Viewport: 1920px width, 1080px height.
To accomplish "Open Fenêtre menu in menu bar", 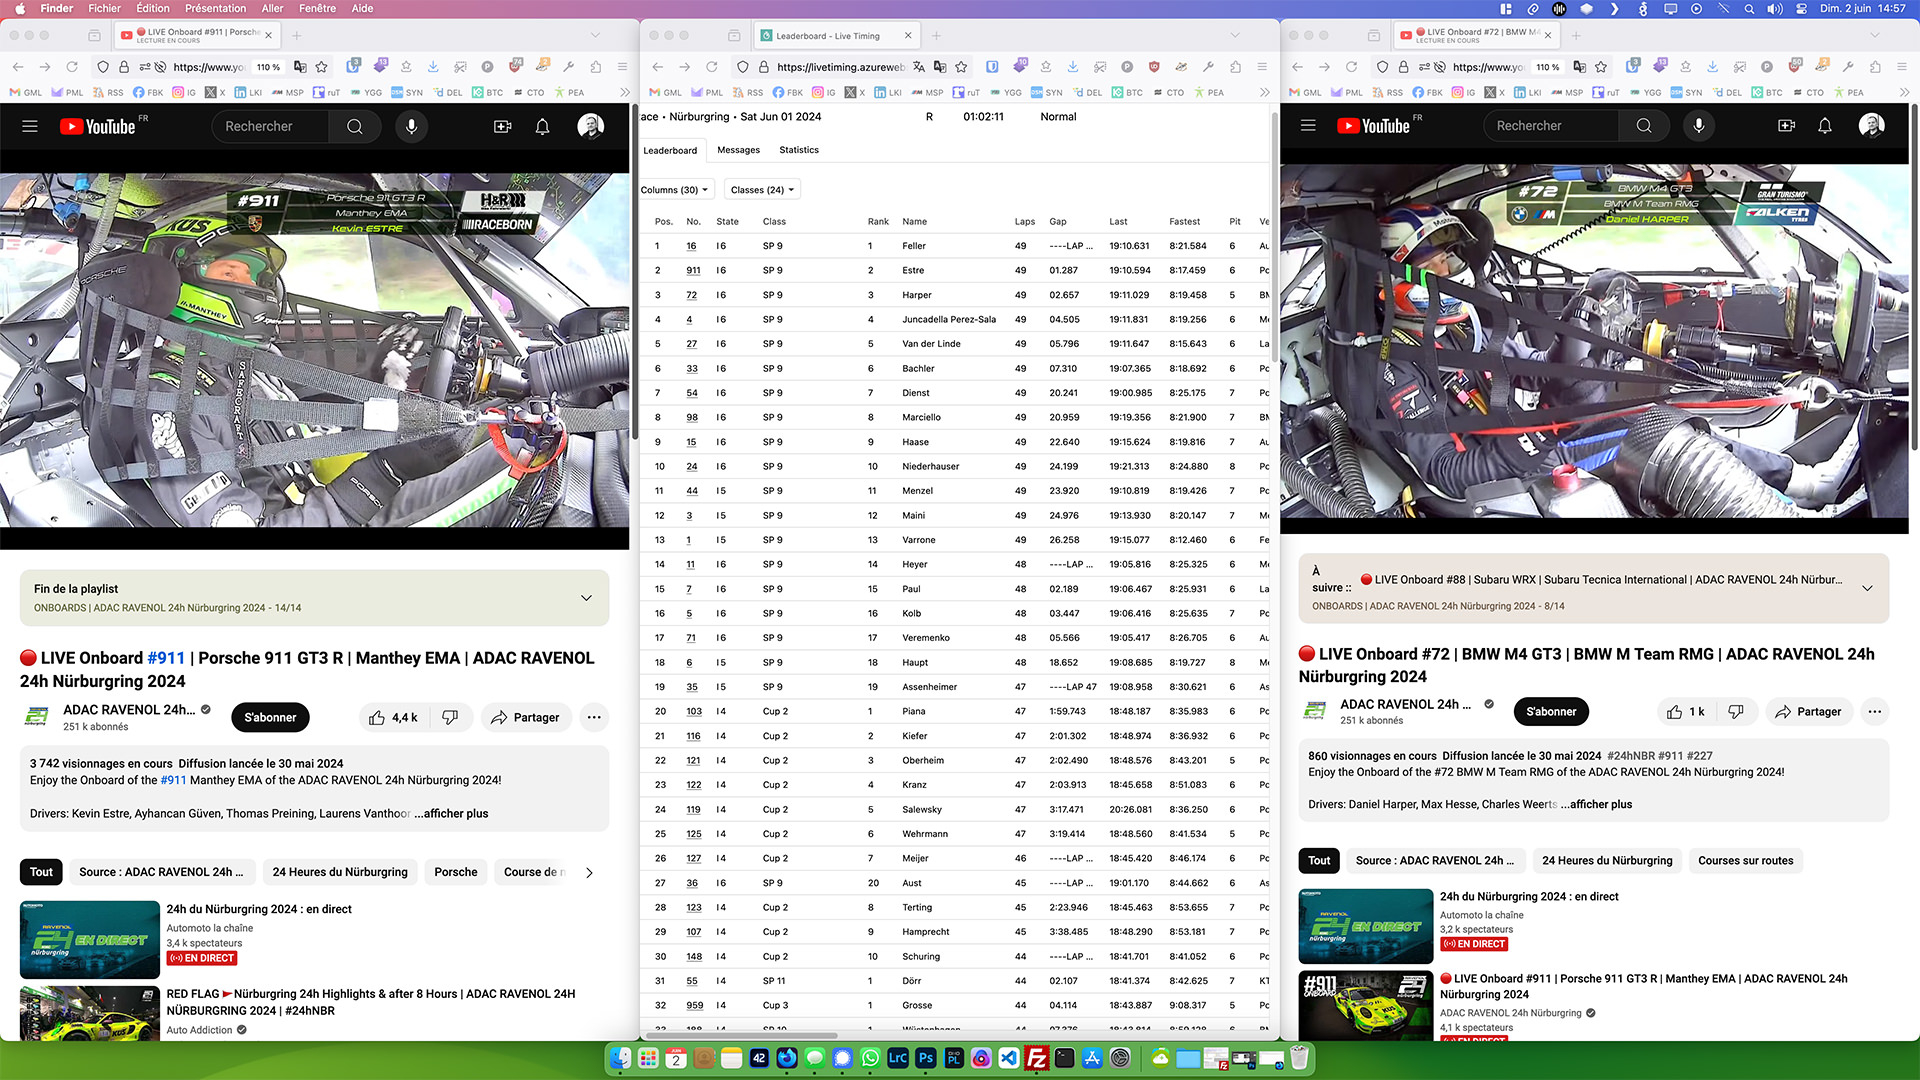I will [x=317, y=8].
